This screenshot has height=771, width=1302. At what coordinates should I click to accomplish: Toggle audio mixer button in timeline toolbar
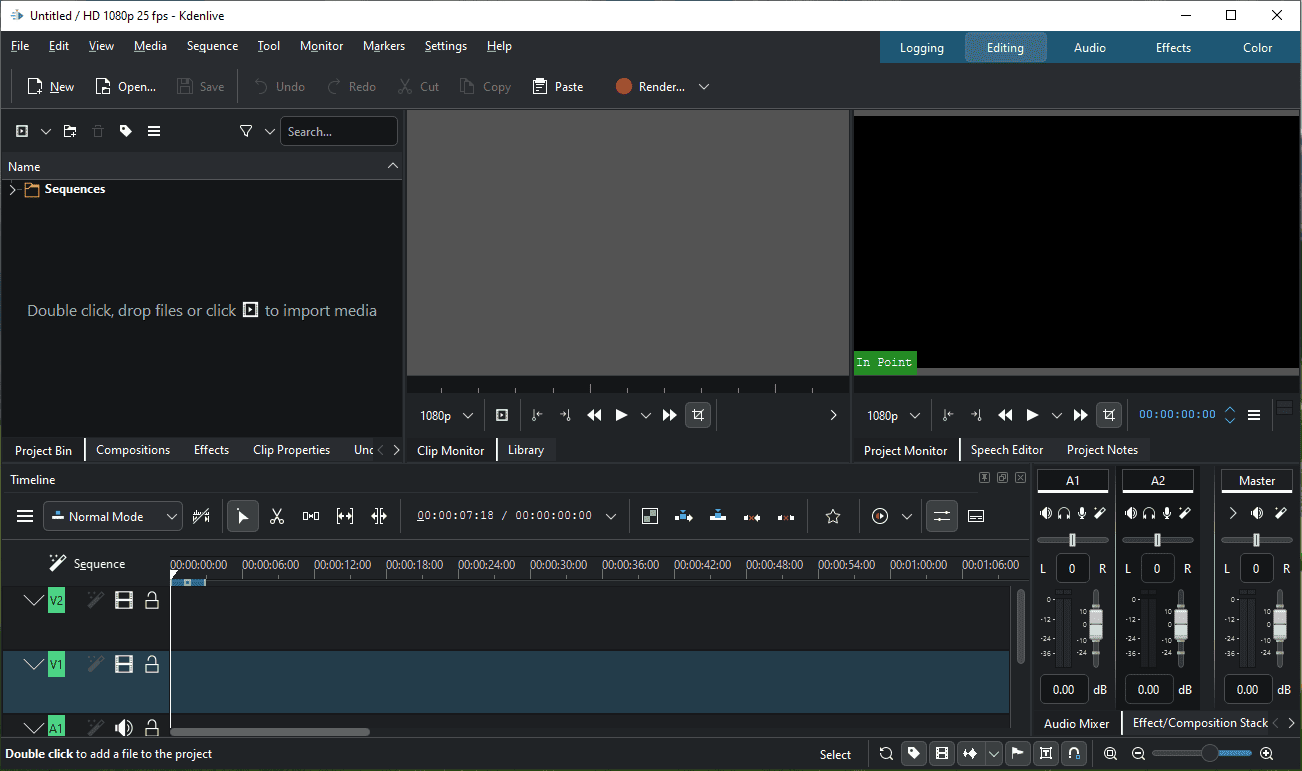pyautogui.click(x=941, y=516)
